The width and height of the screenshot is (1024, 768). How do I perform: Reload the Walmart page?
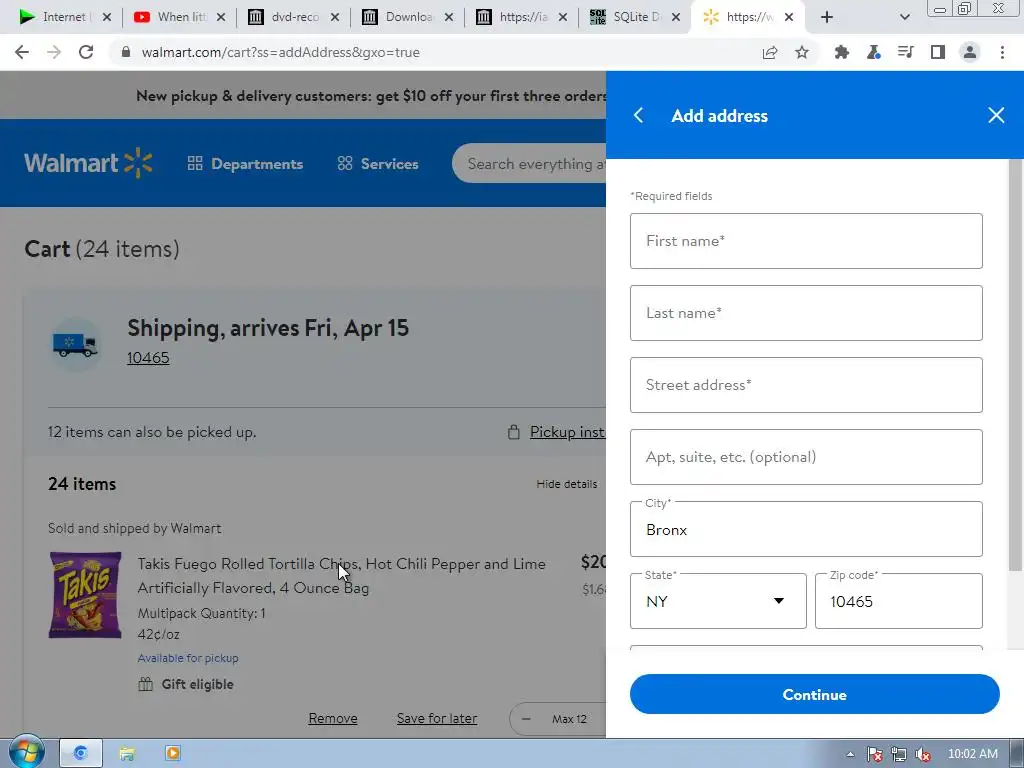pos(86,52)
